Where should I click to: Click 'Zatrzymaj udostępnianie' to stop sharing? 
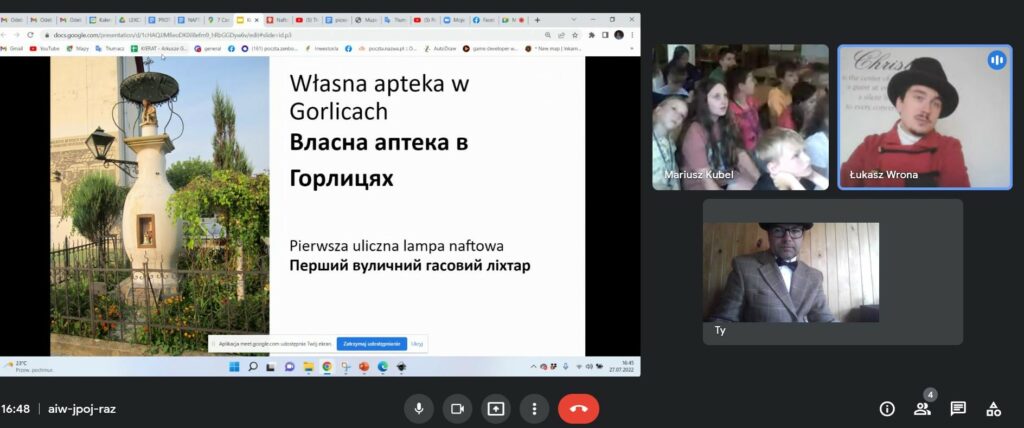click(371, 343)
